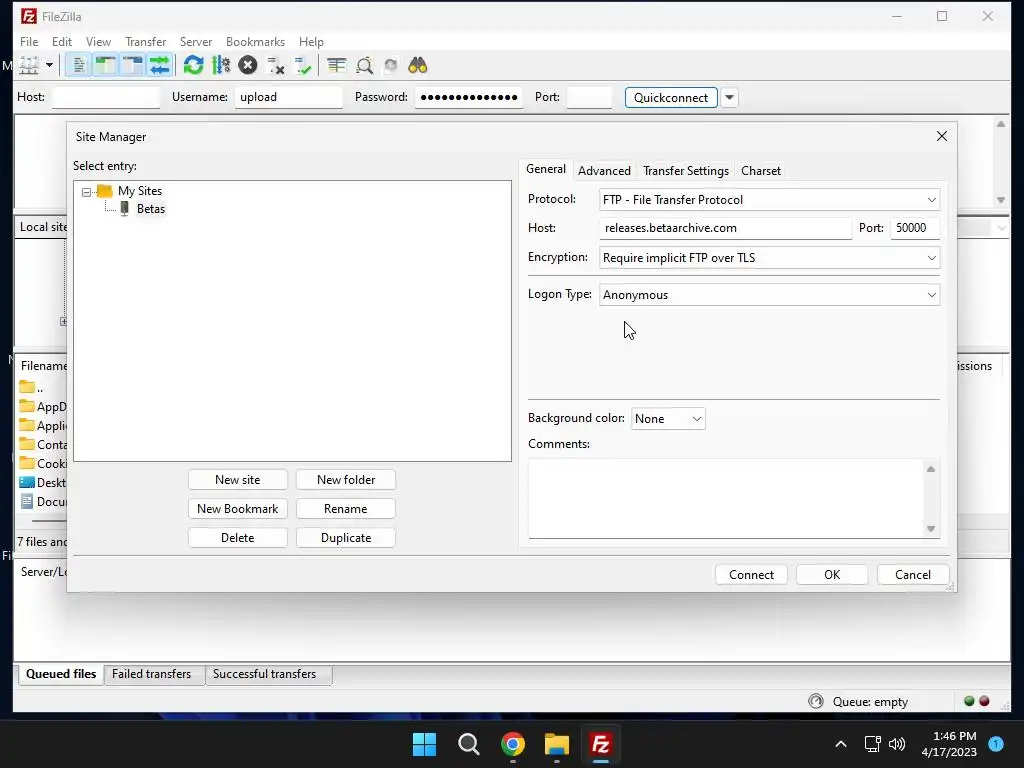The width and height of the screenshot is (1024, 768).
Task: Open the Logon Type dropdown
Action: pyautogui.click(x=769, y=295)
